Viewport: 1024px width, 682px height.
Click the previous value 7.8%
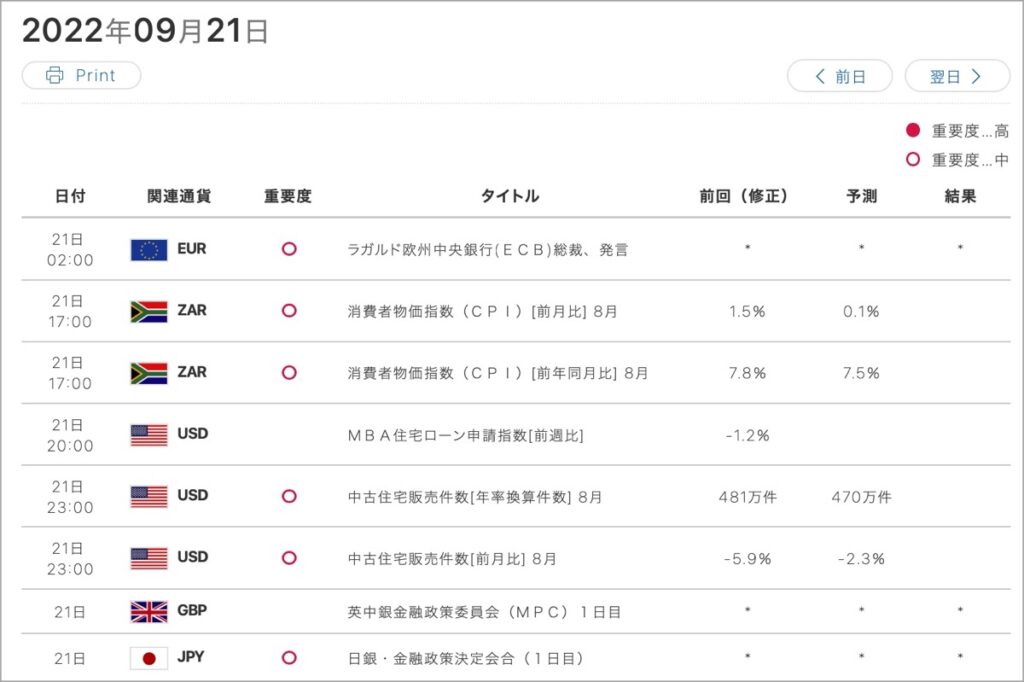(x=747, y=373)
